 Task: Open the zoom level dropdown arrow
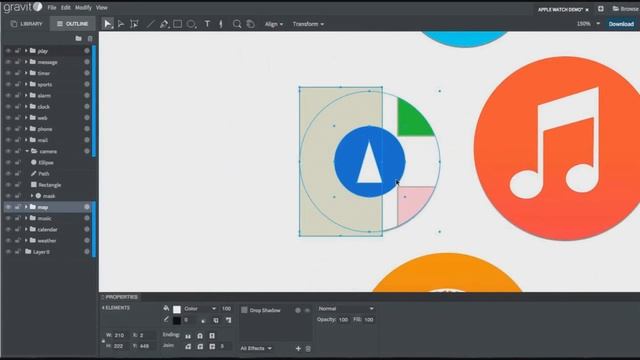click(598, 24)
